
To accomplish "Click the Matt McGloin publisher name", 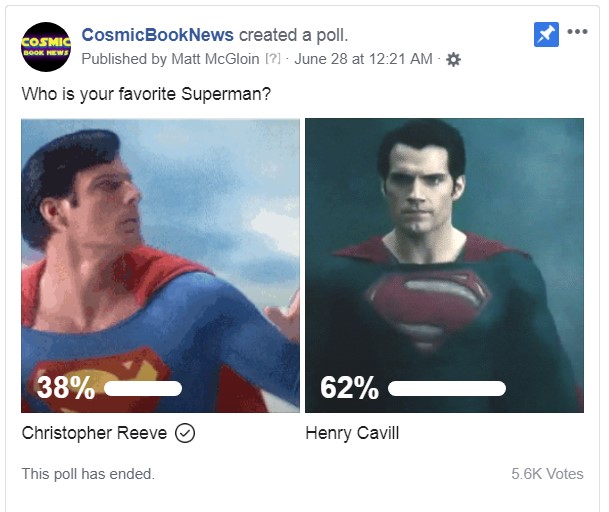I will (x=215, y=59).
